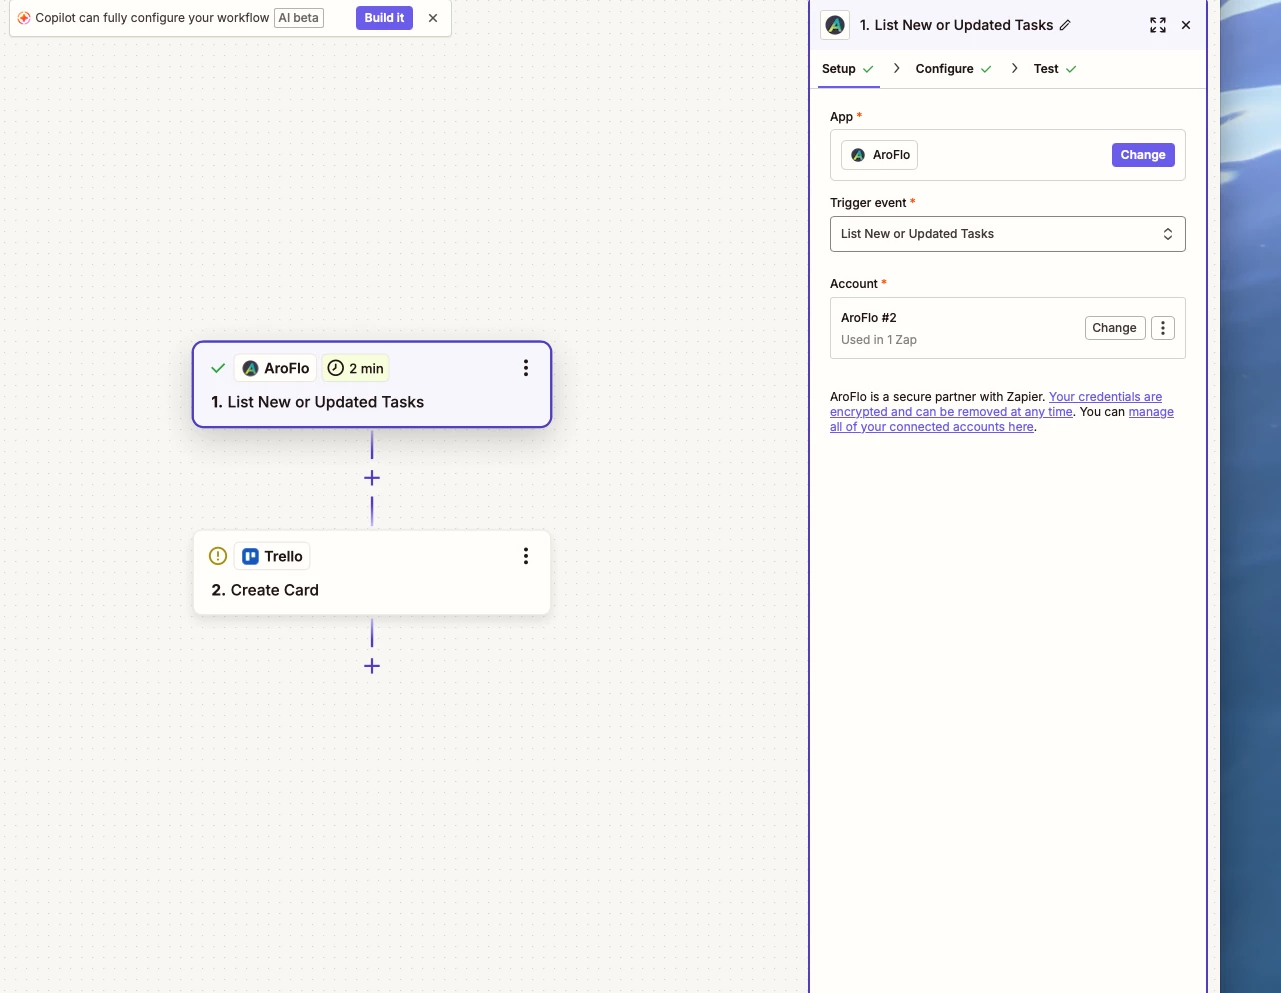Rename step using the pencil icon
Viewport: 1281px width, 993px height.
1065,25
